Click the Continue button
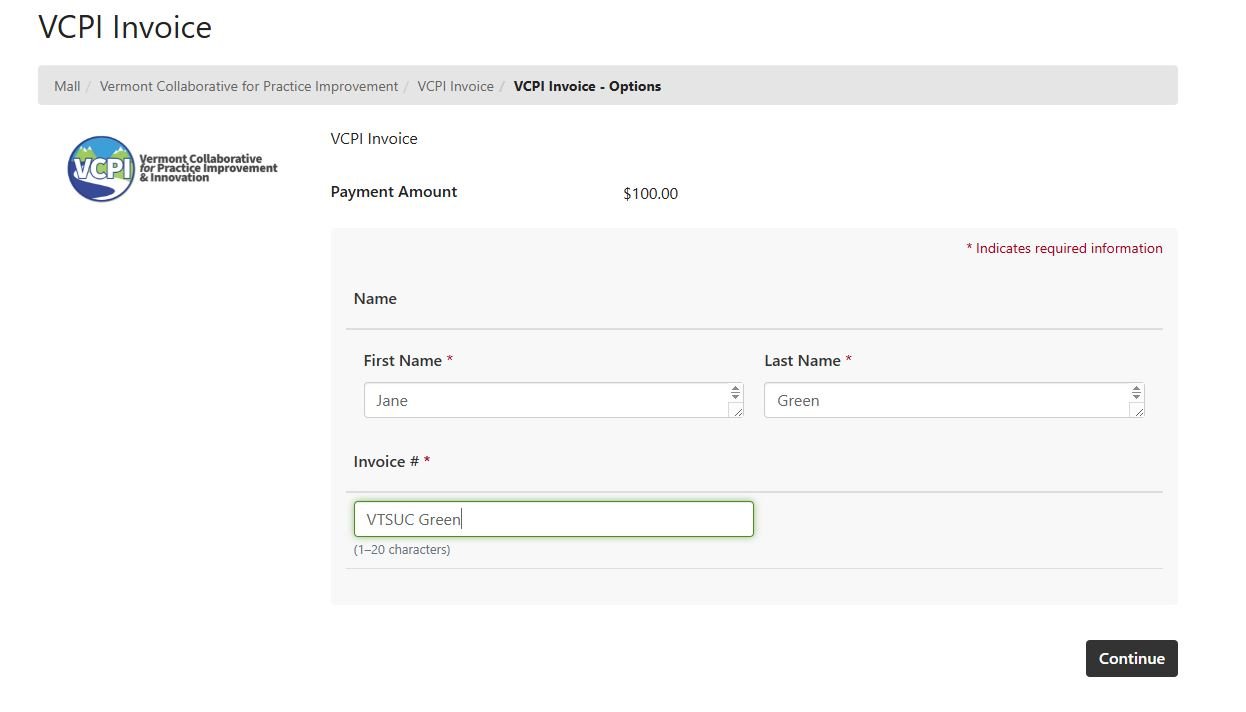 [x=1131, y=658]
